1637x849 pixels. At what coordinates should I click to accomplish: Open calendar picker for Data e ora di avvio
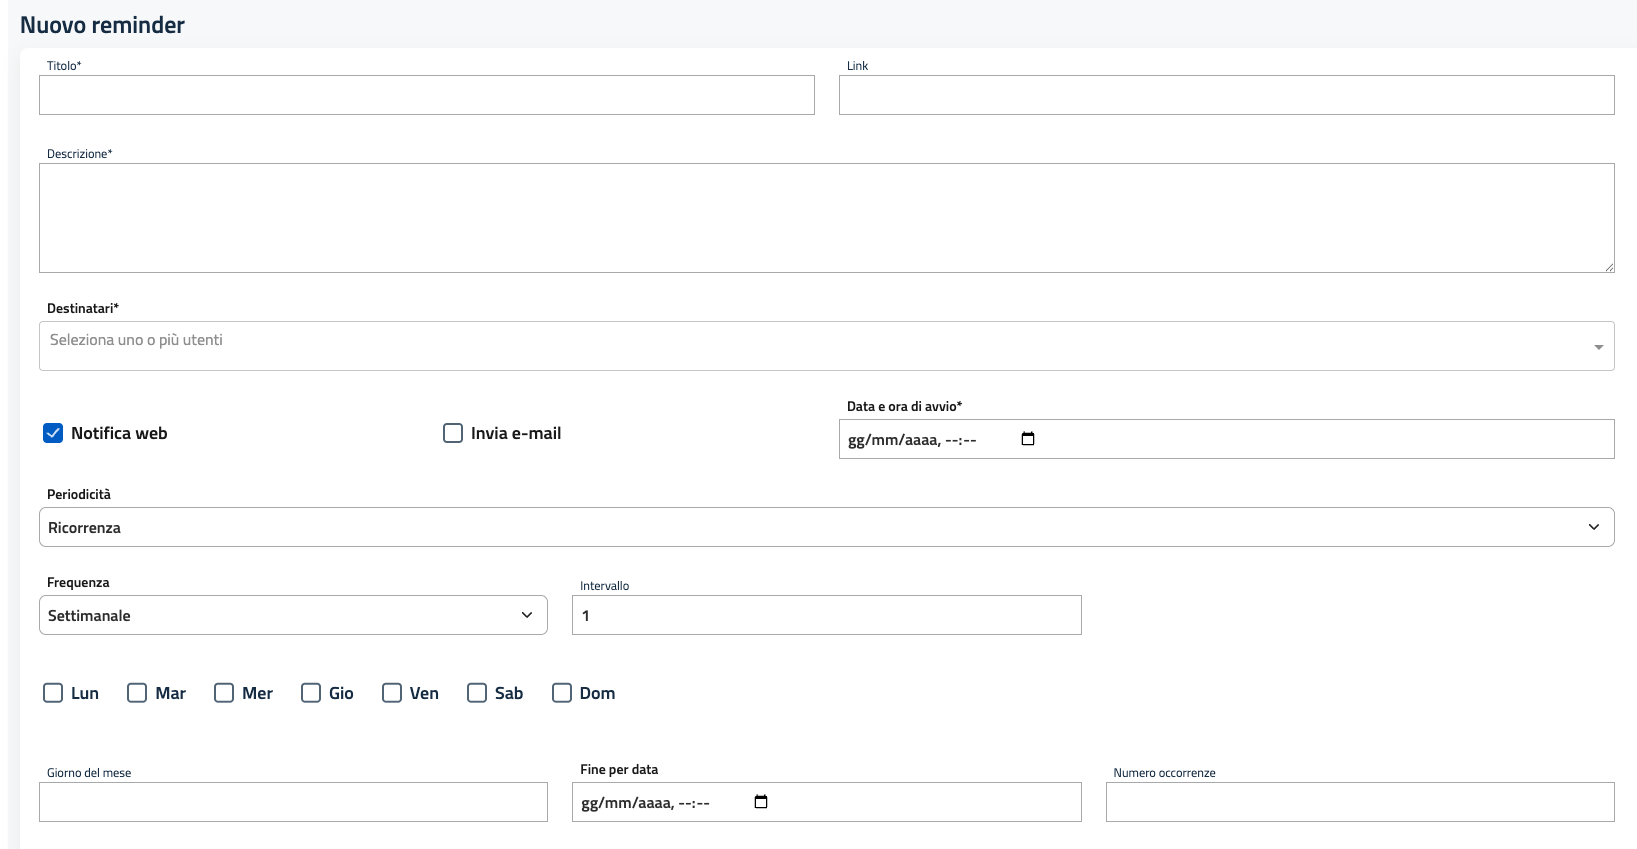1027,439
